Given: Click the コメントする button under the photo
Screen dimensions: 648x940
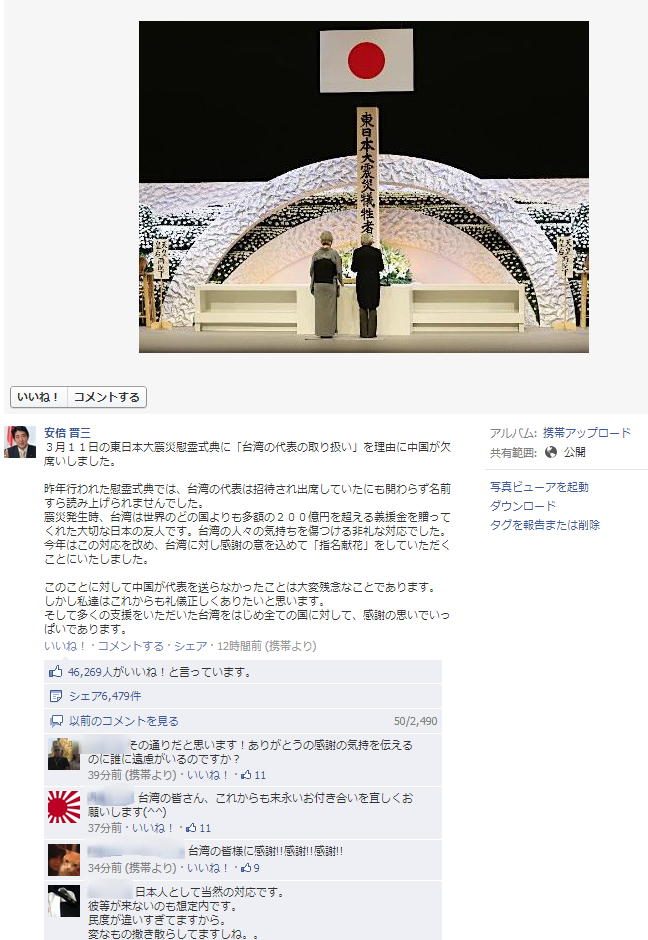Looking at the screenshot, I should (107, 397).
